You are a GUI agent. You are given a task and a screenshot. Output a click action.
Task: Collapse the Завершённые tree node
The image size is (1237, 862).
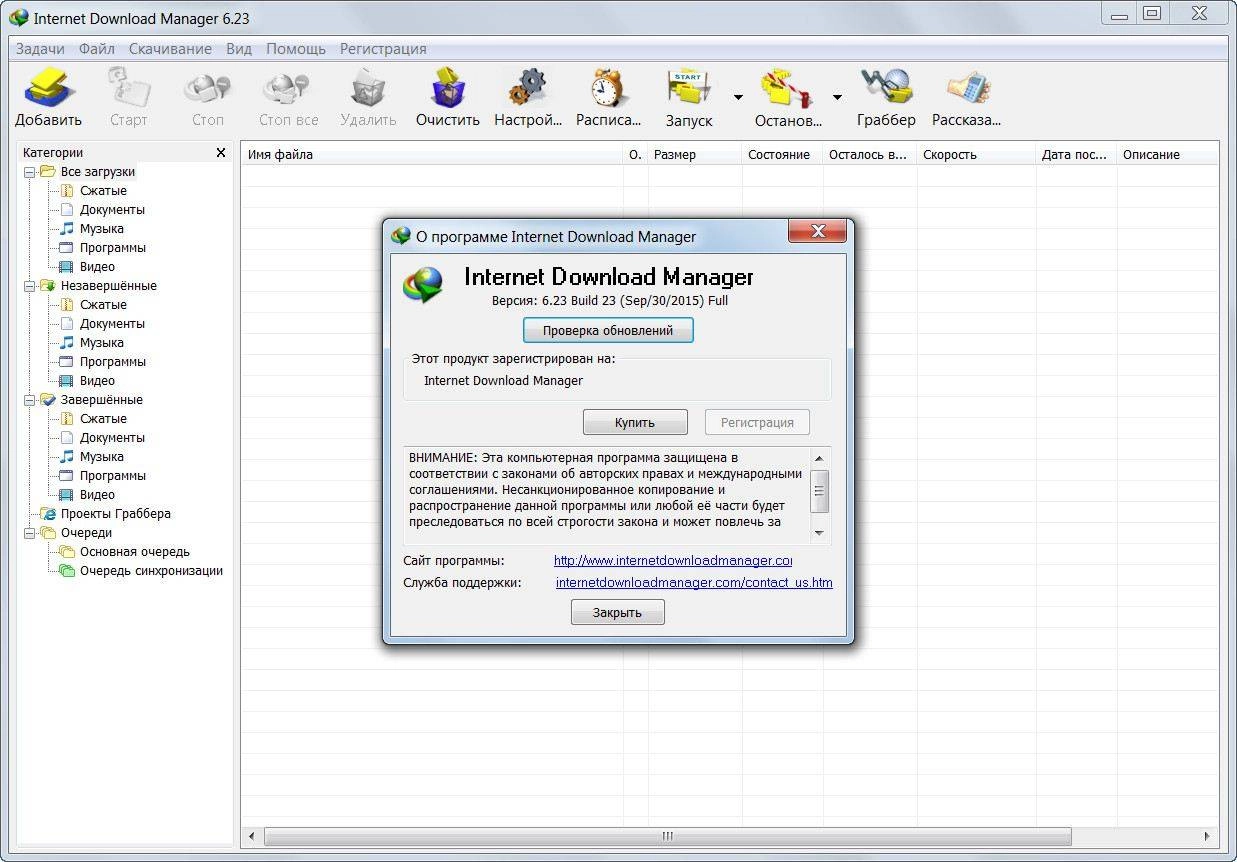(x=29, y=400)
